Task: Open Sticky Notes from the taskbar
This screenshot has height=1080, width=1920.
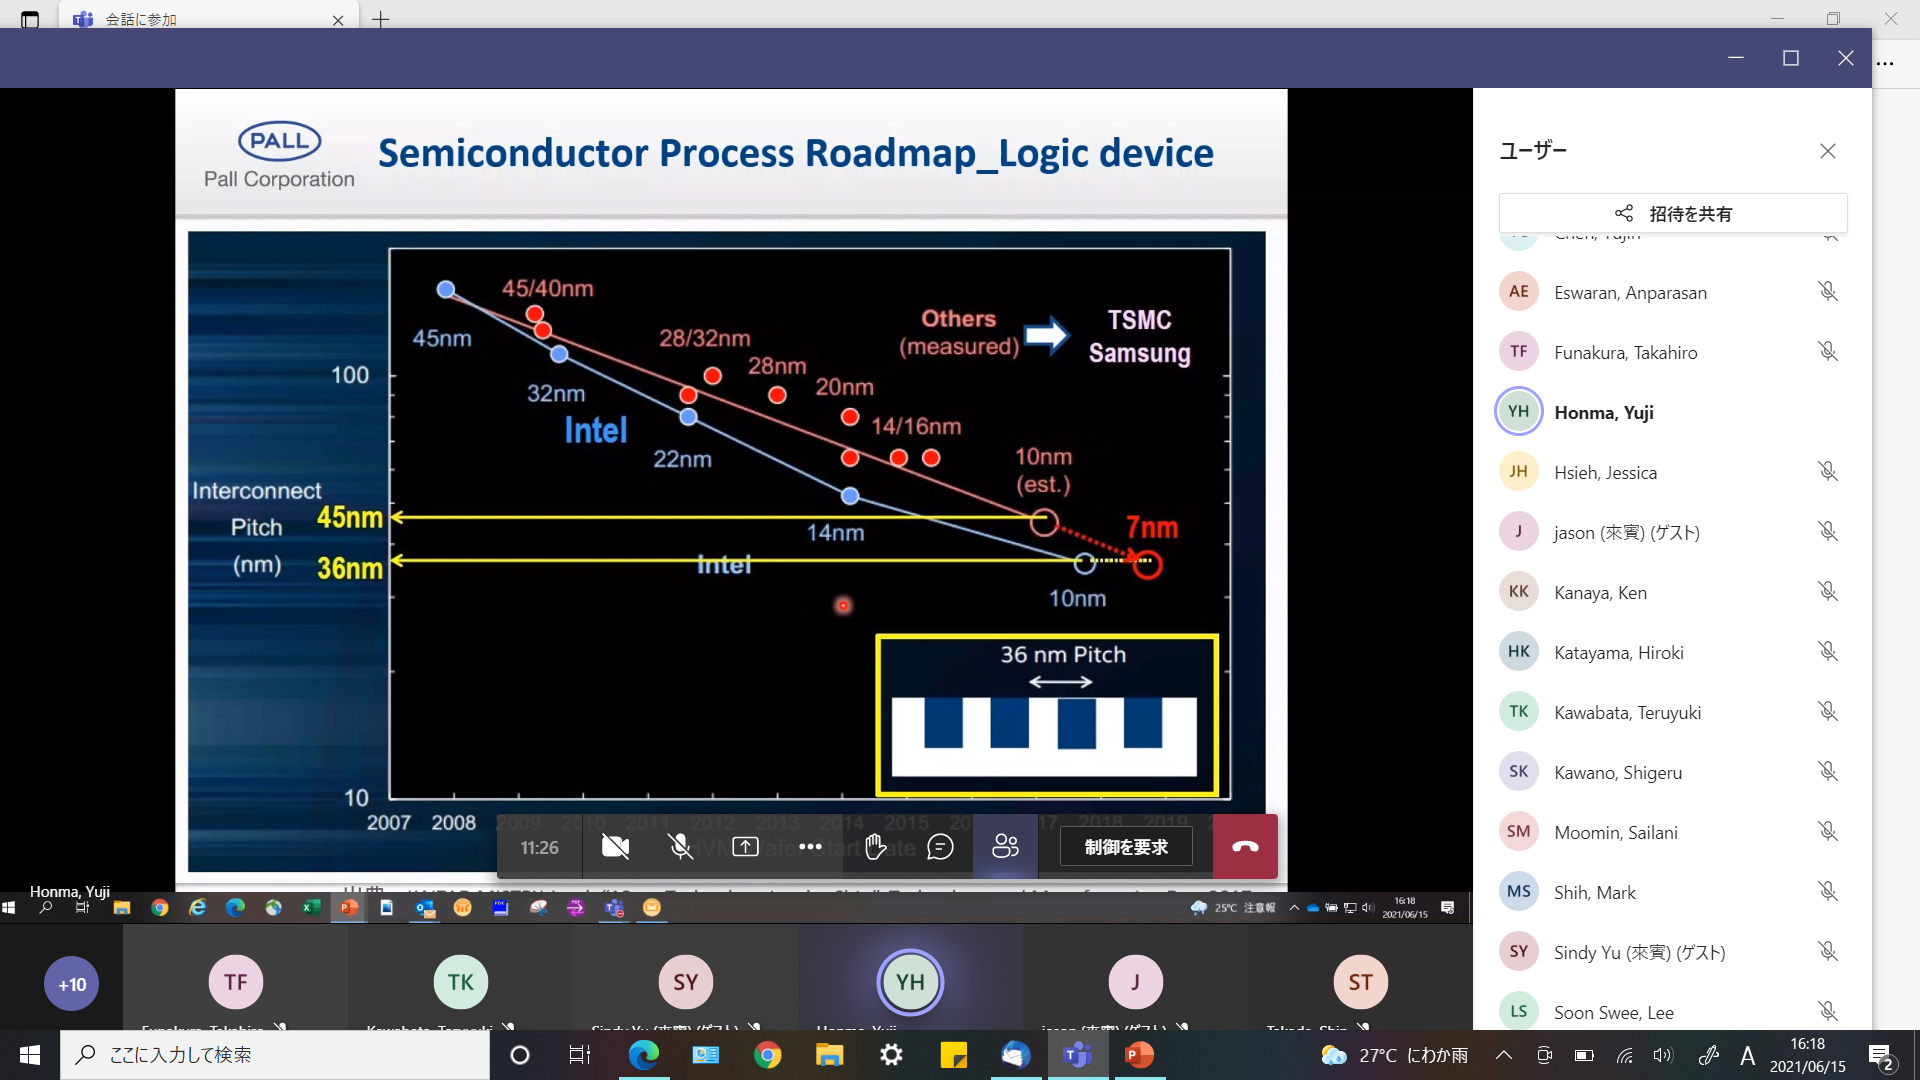Action: point(953,1055)
